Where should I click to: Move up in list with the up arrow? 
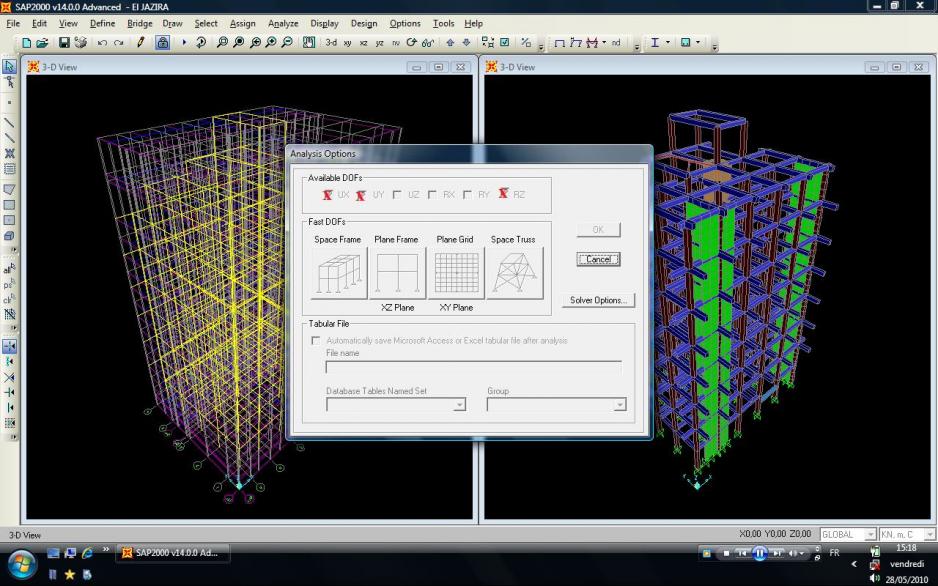click(450, 42)
